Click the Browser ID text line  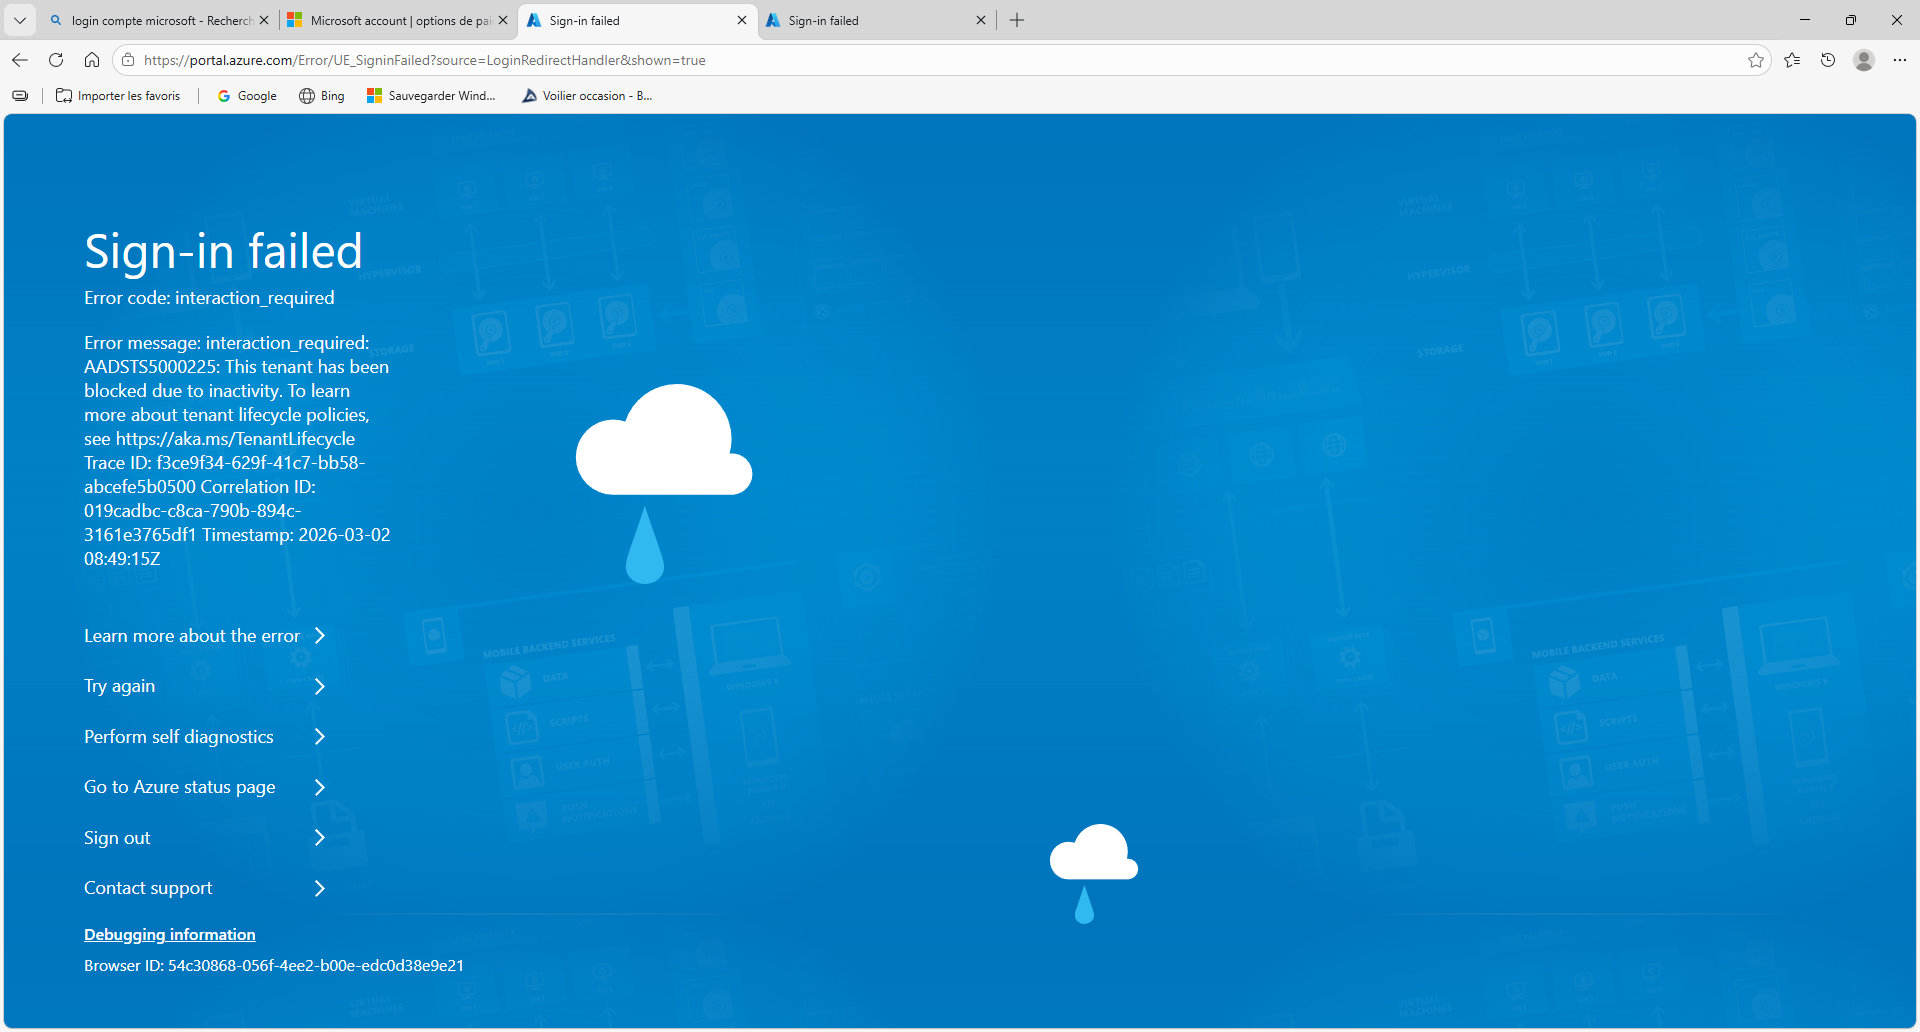coord(274,966)
